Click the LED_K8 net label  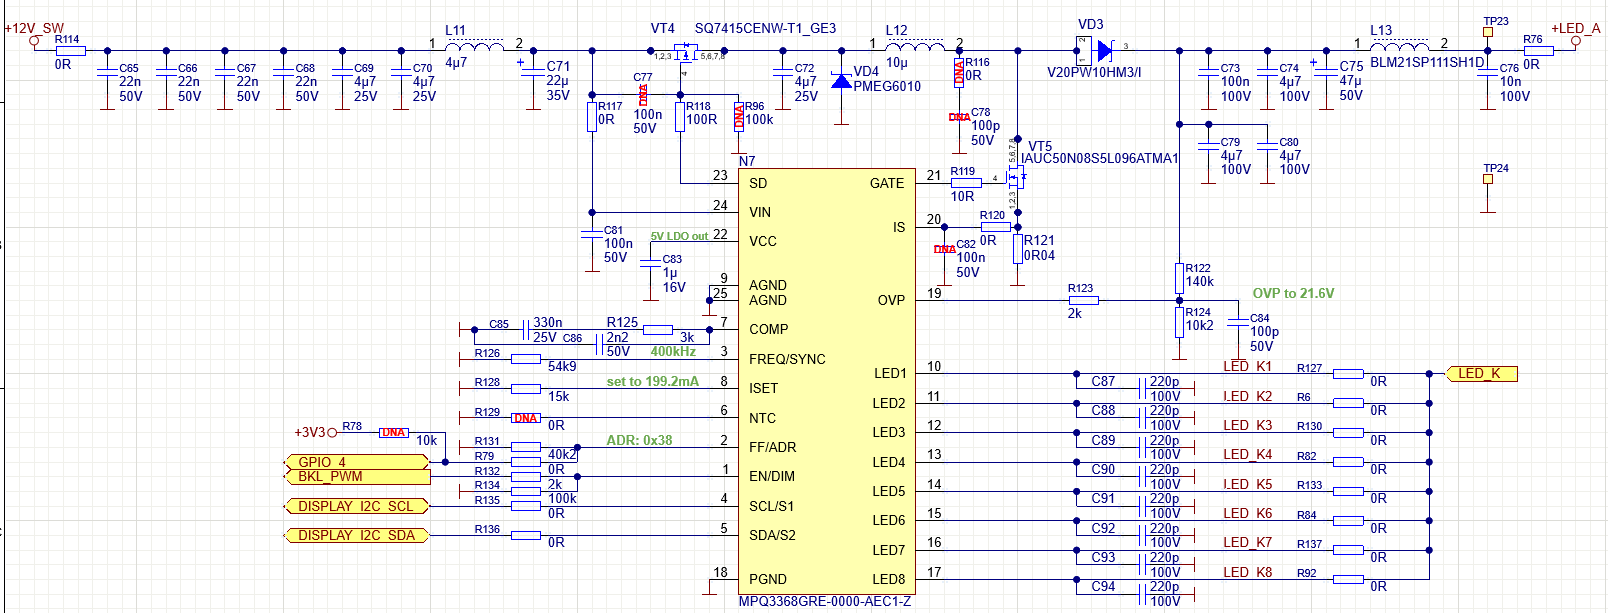point(1247,572)
